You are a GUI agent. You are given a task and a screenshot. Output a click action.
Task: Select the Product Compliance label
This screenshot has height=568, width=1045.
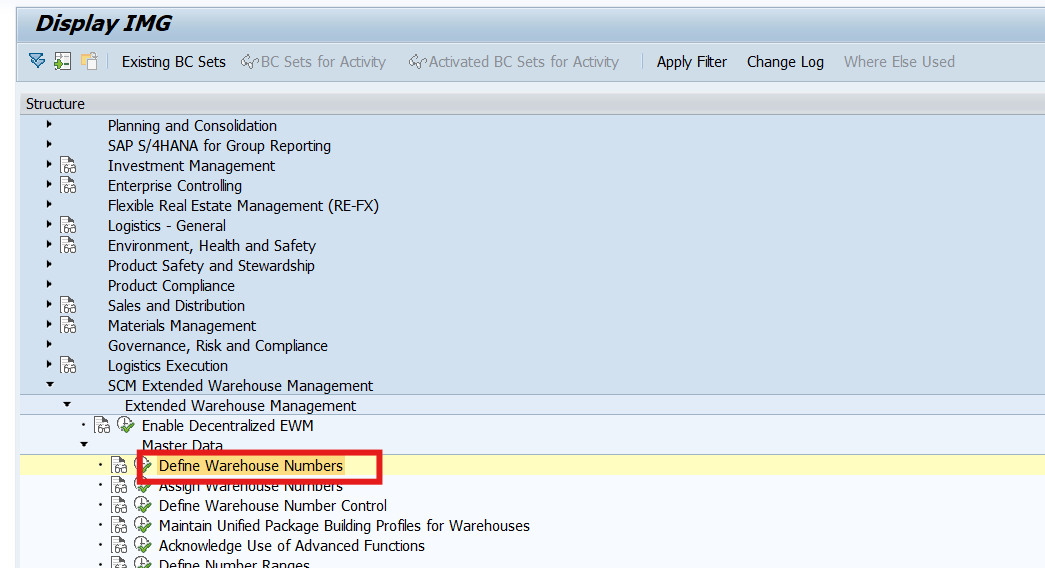(171, 285)
